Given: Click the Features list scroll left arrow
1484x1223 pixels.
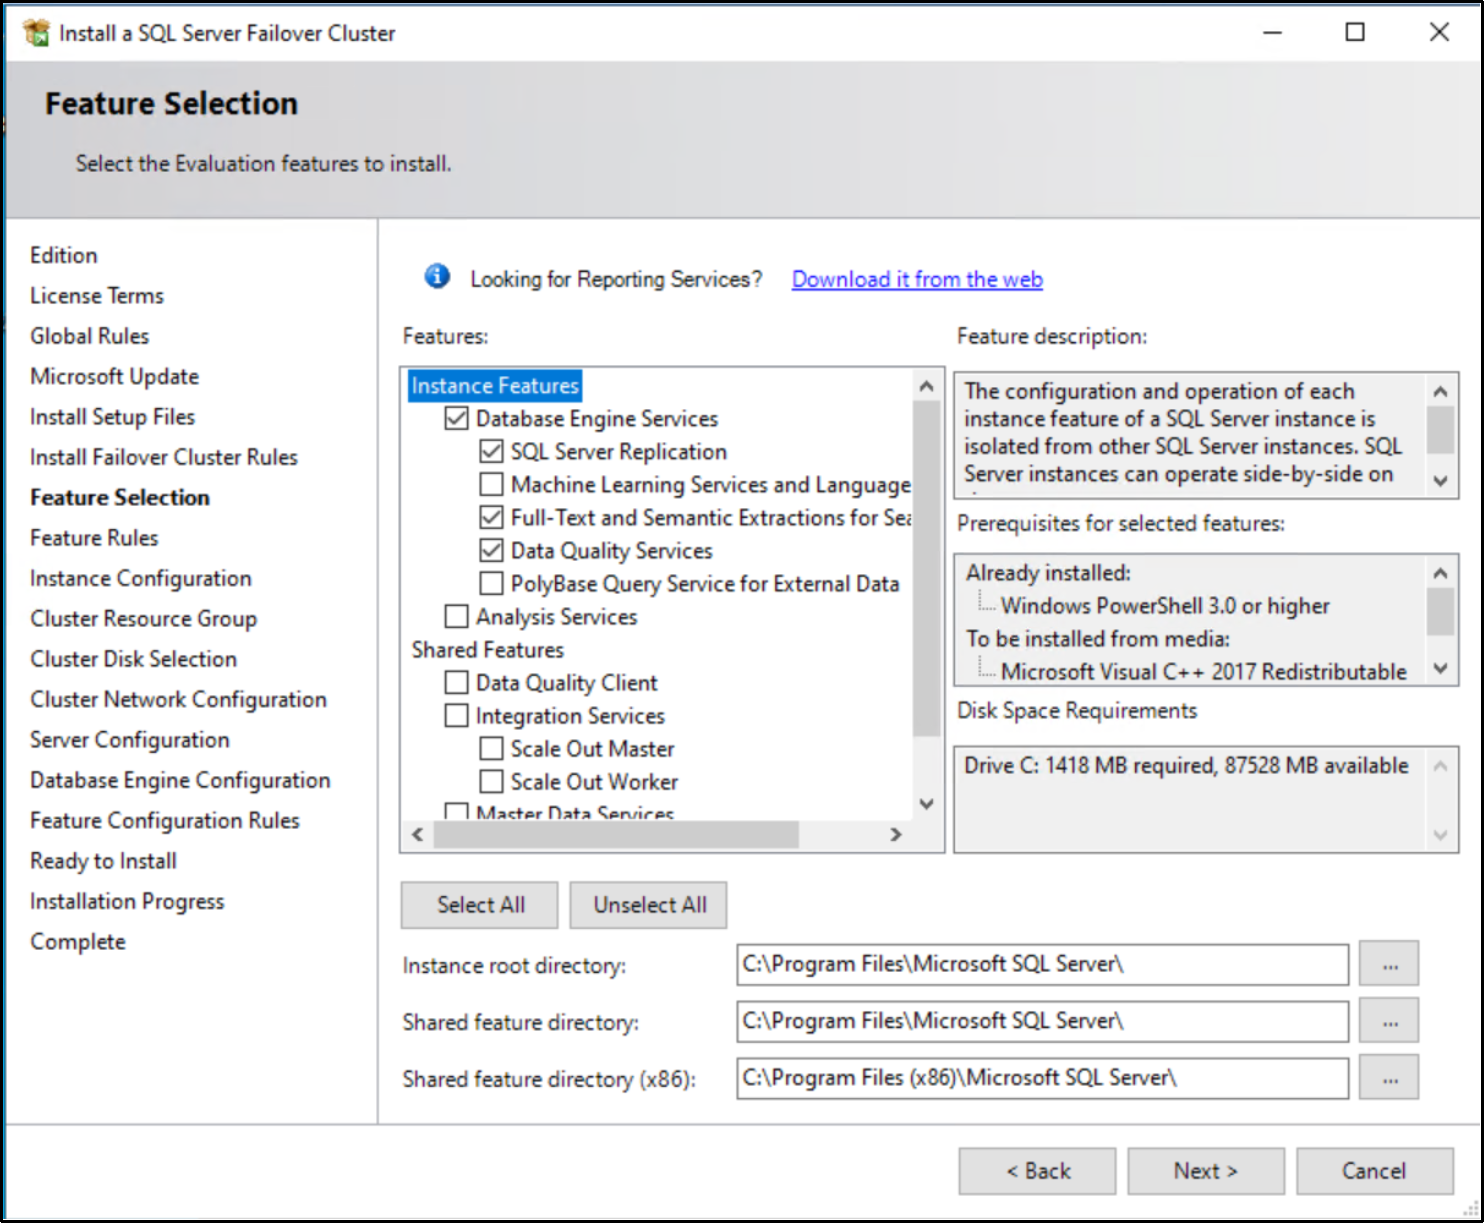Looking at the screenshot, I should [x=418, y=834].
